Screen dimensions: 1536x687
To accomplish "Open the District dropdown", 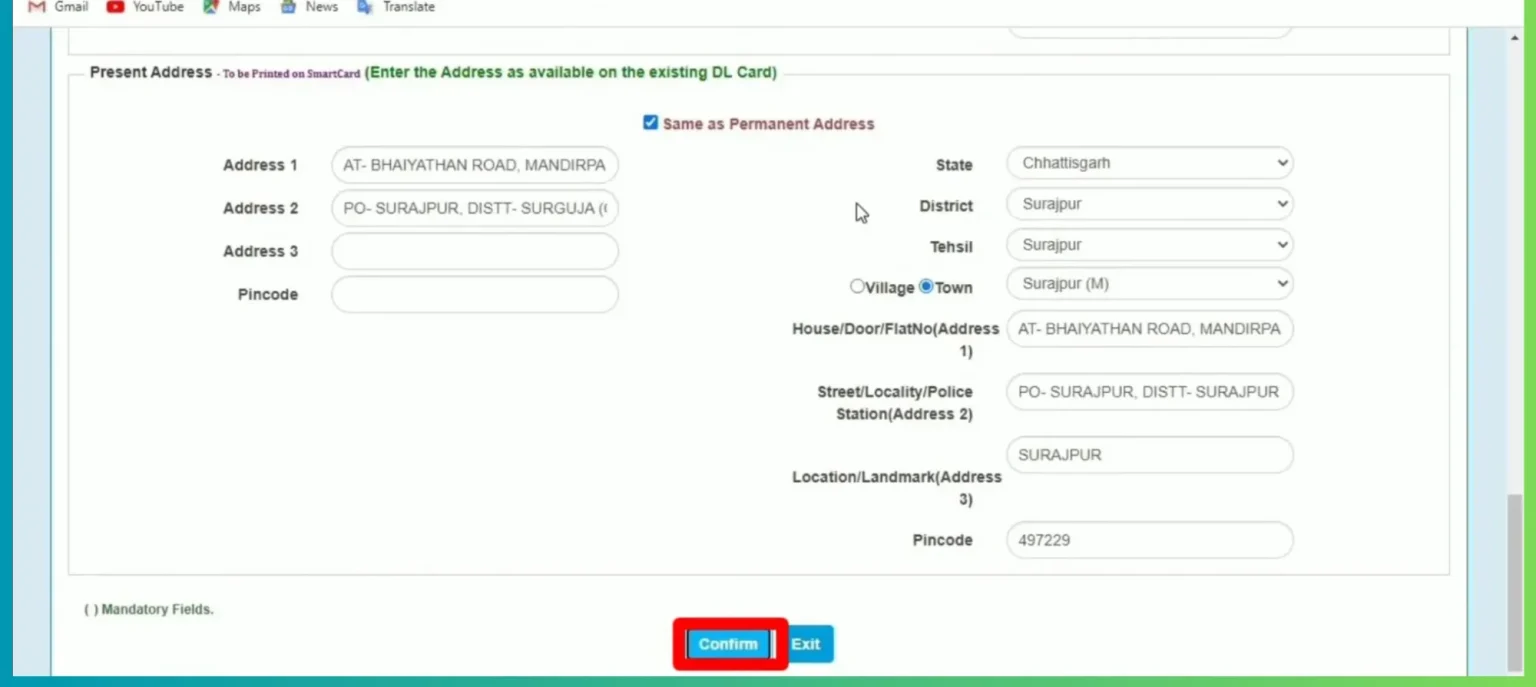I will coord(1149,204).
